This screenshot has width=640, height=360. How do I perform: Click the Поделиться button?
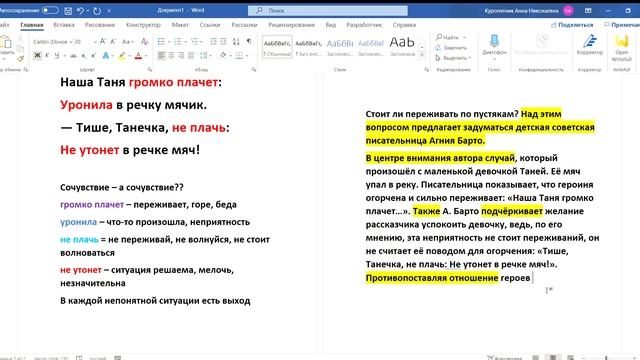(x=572, y=25)
